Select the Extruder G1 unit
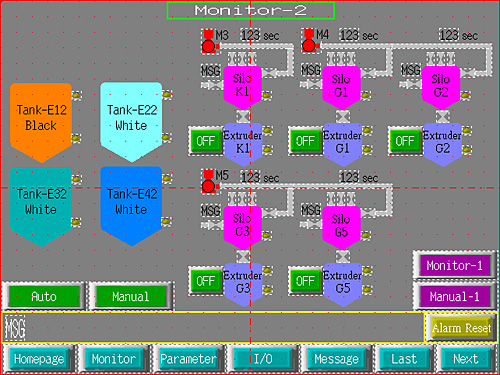Screen dimensions: 500x375 click(x=342, y=145)
